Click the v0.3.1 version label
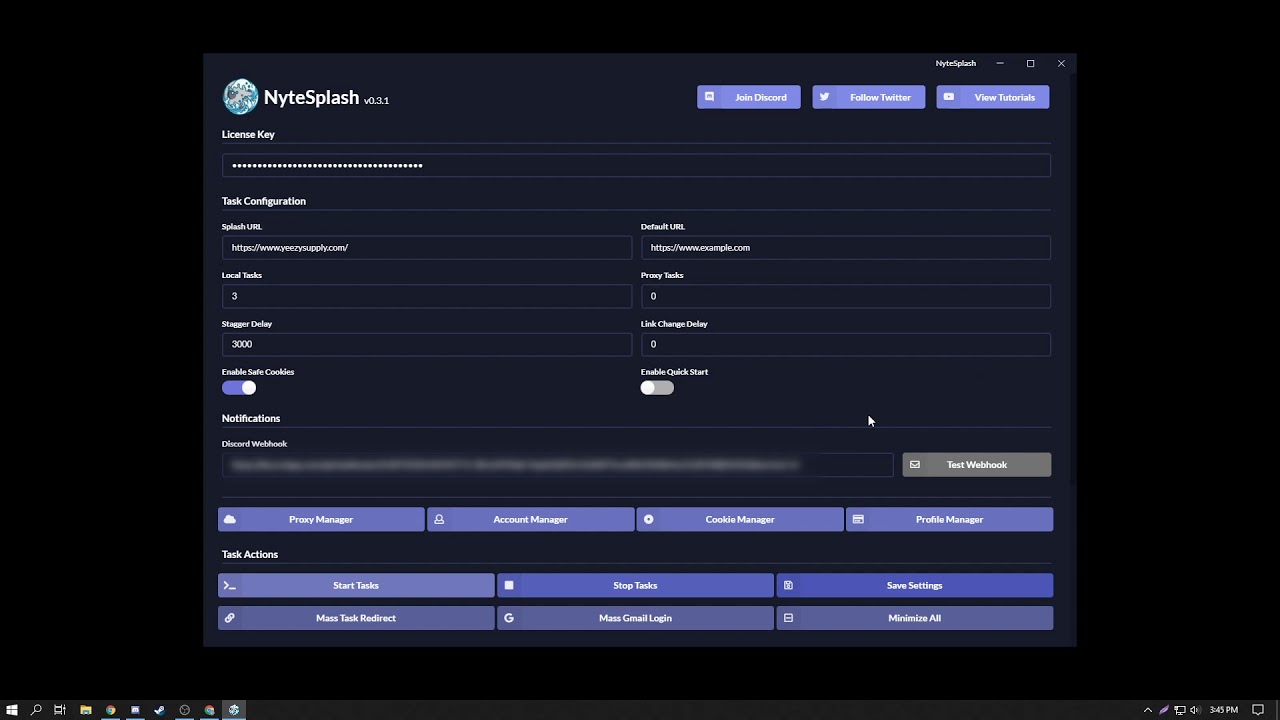The height and width of the screenshot is (720, 1280). click(376, 100)
